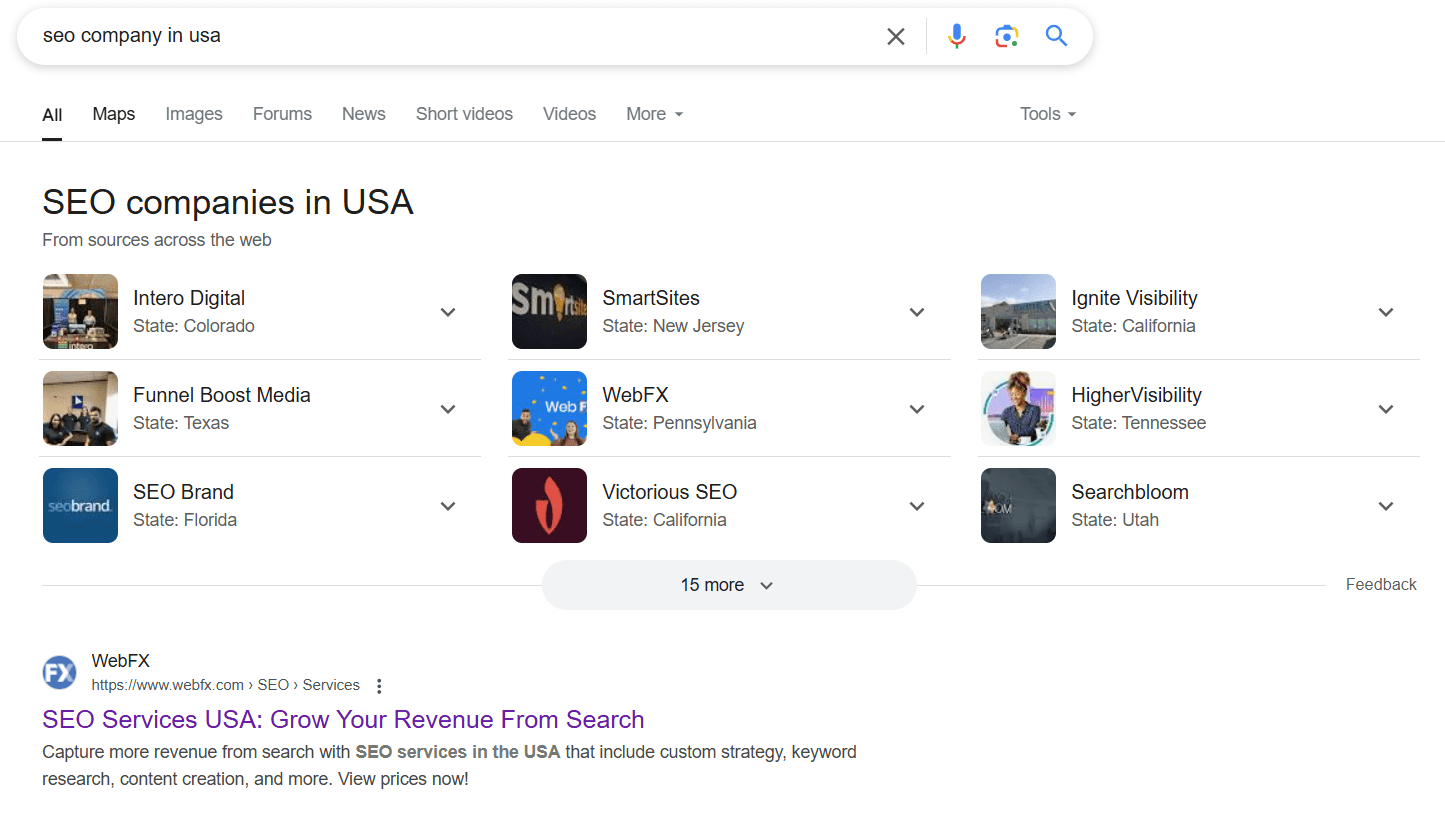Click the Victorious SEO flame logo thumbnail
The image size is (1445, 814).
549,505
